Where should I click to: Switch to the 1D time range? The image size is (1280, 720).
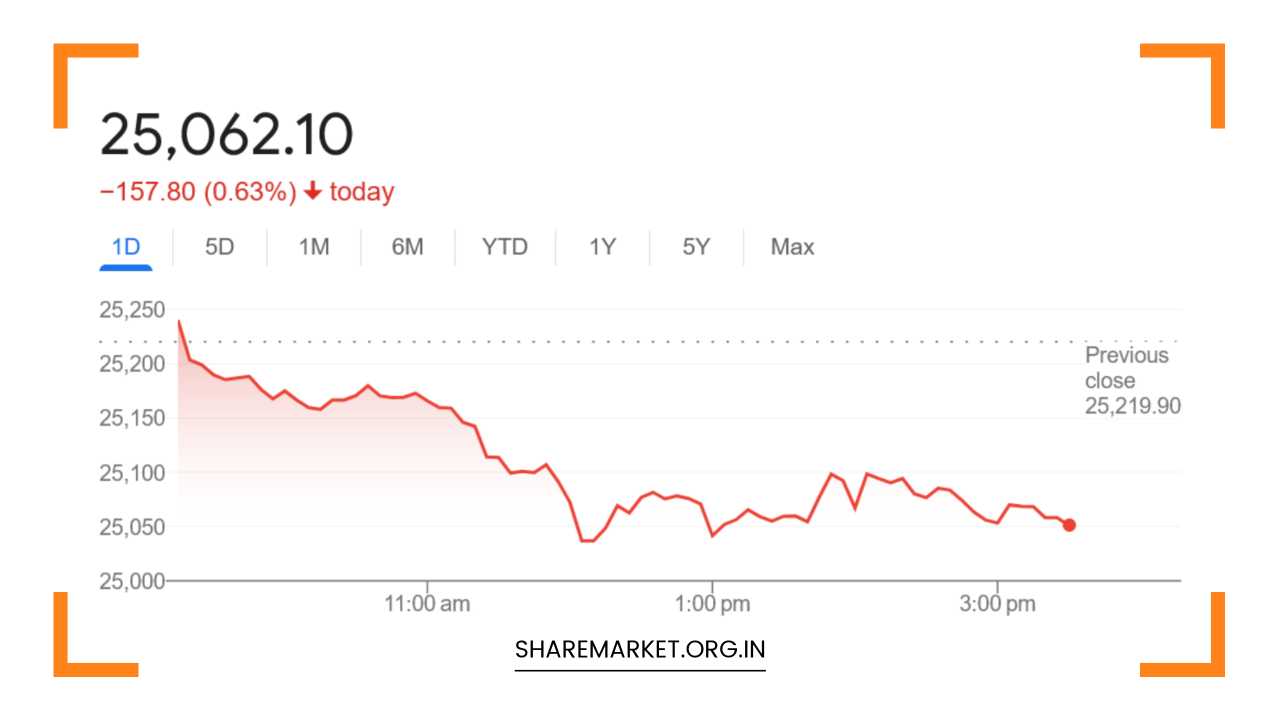126,247
